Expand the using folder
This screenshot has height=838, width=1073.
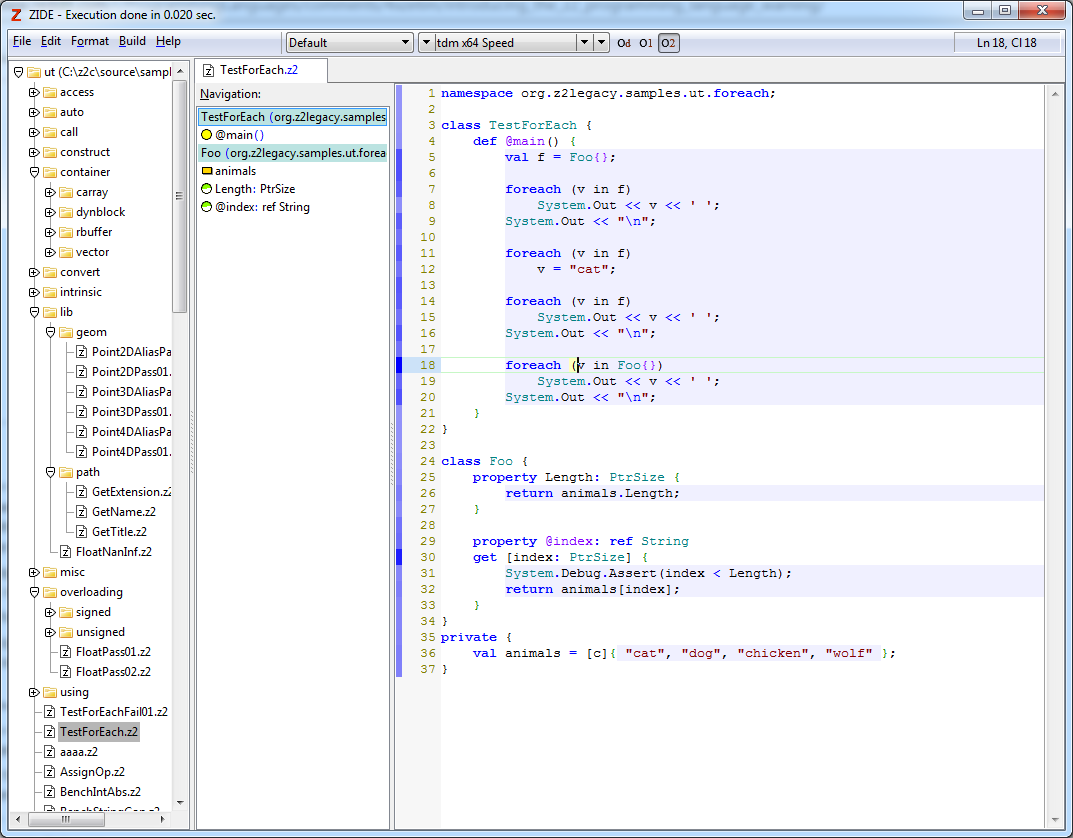point(34,692)
